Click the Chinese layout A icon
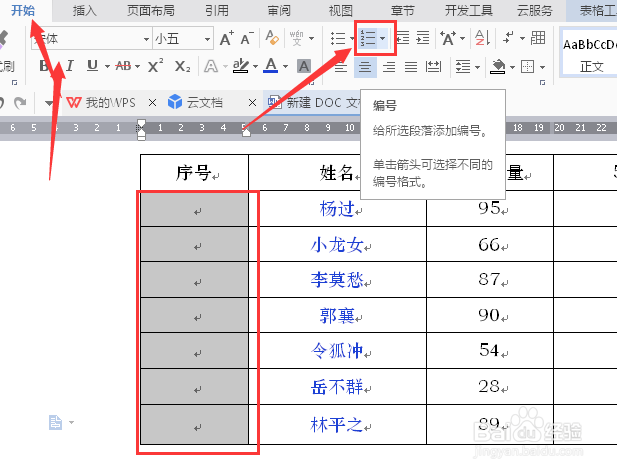This screenshot has width=617, height=473. (448, 39)
